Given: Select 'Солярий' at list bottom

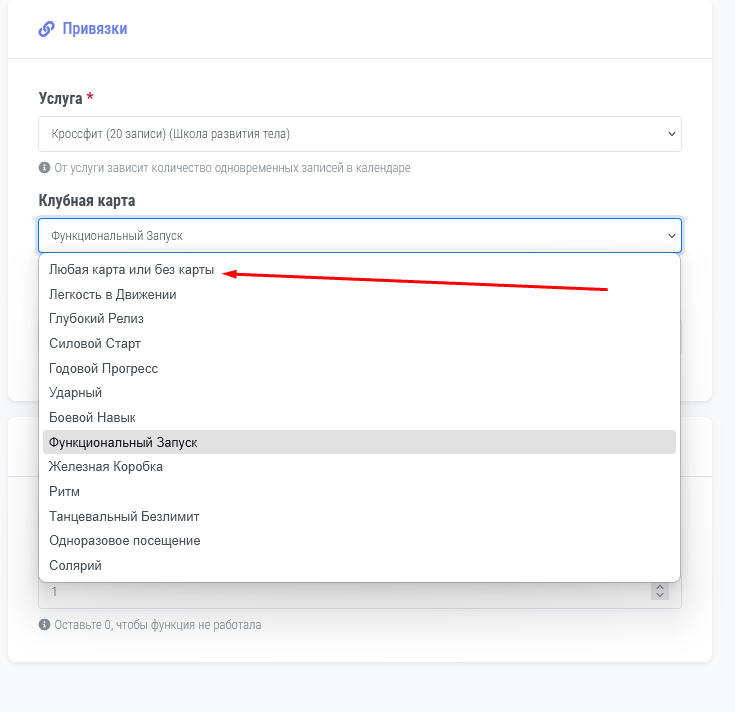Looking at the screenshot, I should [75, 565].
